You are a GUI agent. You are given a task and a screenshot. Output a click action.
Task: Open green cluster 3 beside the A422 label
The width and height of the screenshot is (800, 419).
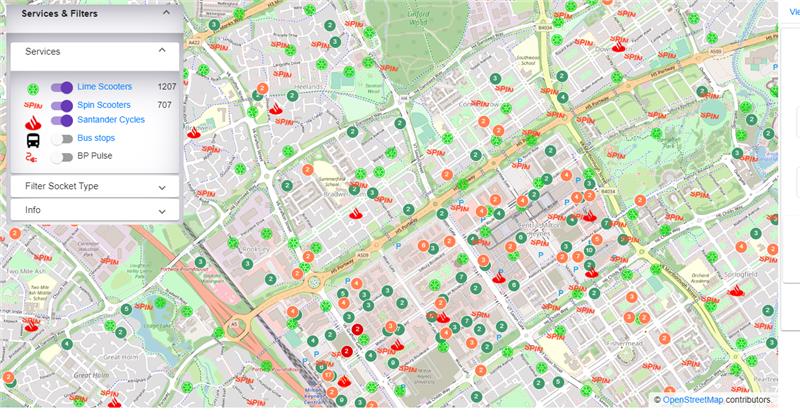[x=214, y=24]
